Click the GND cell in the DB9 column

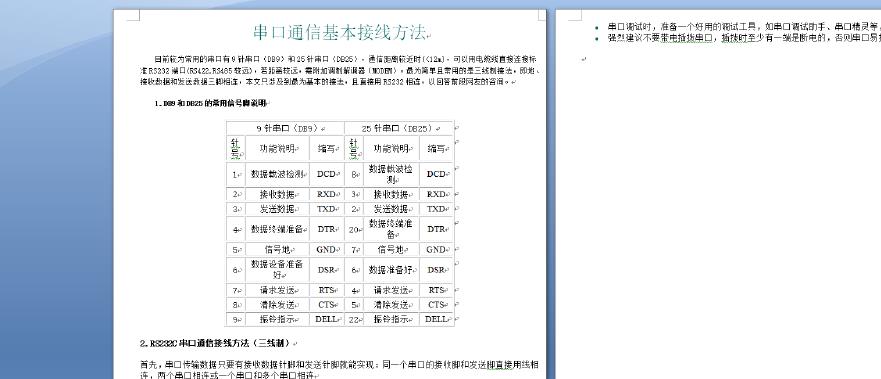(326, 249)
